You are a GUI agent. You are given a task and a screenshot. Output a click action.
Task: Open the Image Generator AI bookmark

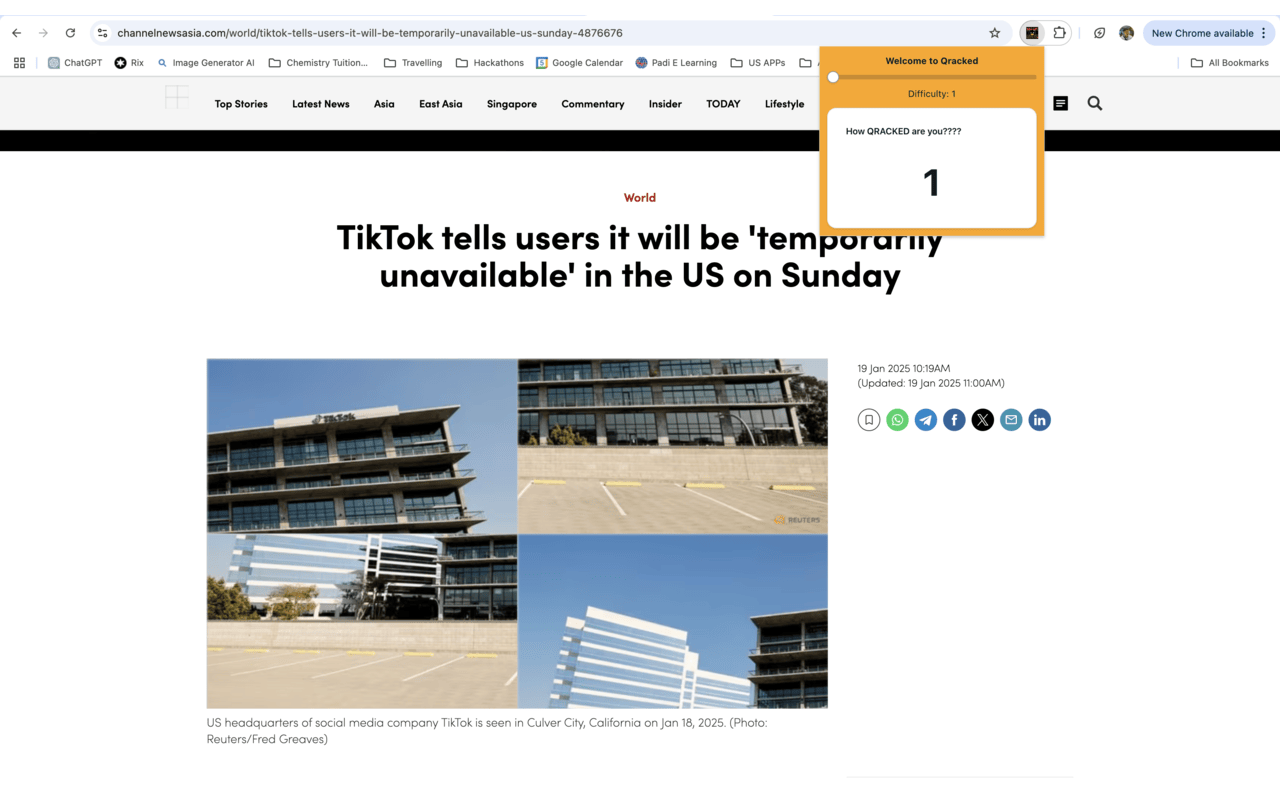[206, 62]
